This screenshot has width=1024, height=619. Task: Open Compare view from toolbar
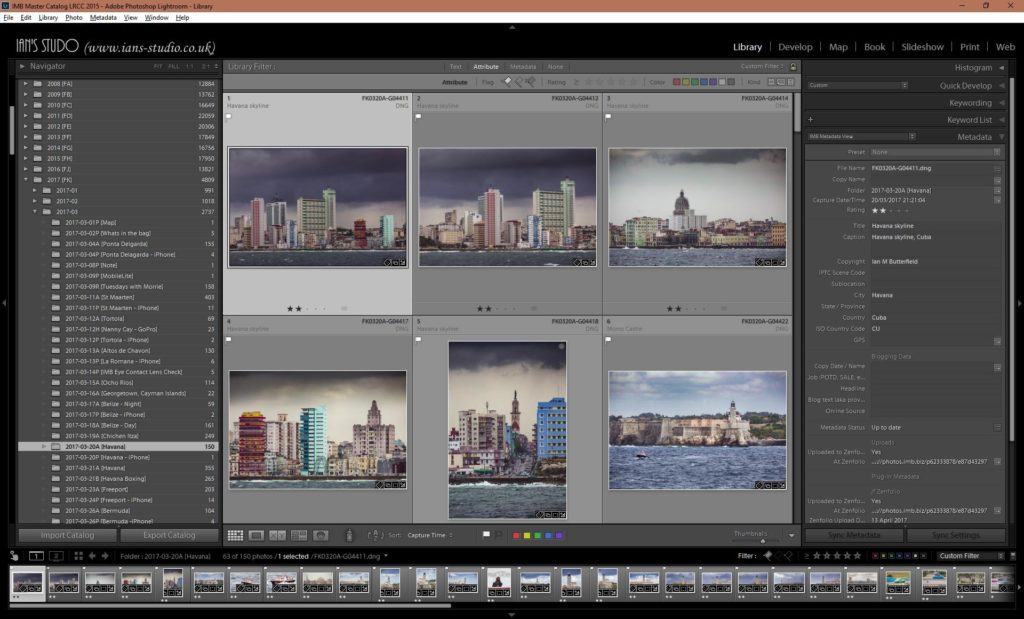pos(277,536)
